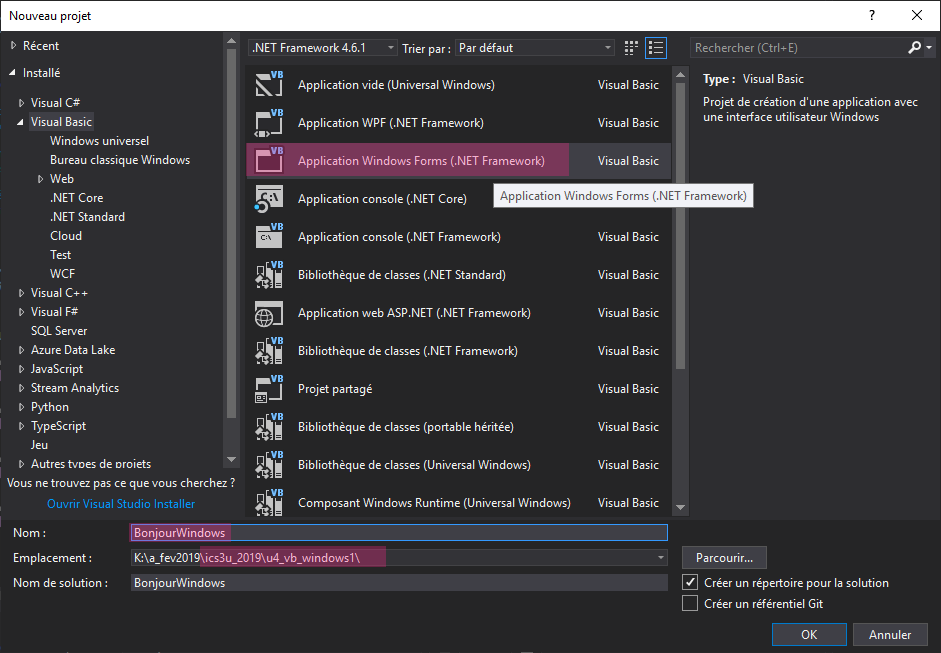Select the Projet partagé template name
The image size is (941, 653).
tap(335, 389)
